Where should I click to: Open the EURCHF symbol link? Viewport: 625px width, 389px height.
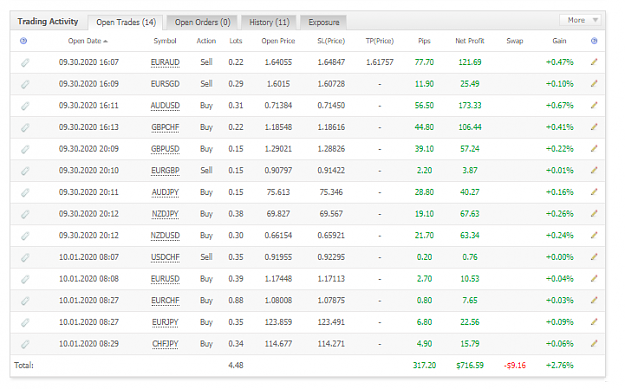click(x=165, y=301)
